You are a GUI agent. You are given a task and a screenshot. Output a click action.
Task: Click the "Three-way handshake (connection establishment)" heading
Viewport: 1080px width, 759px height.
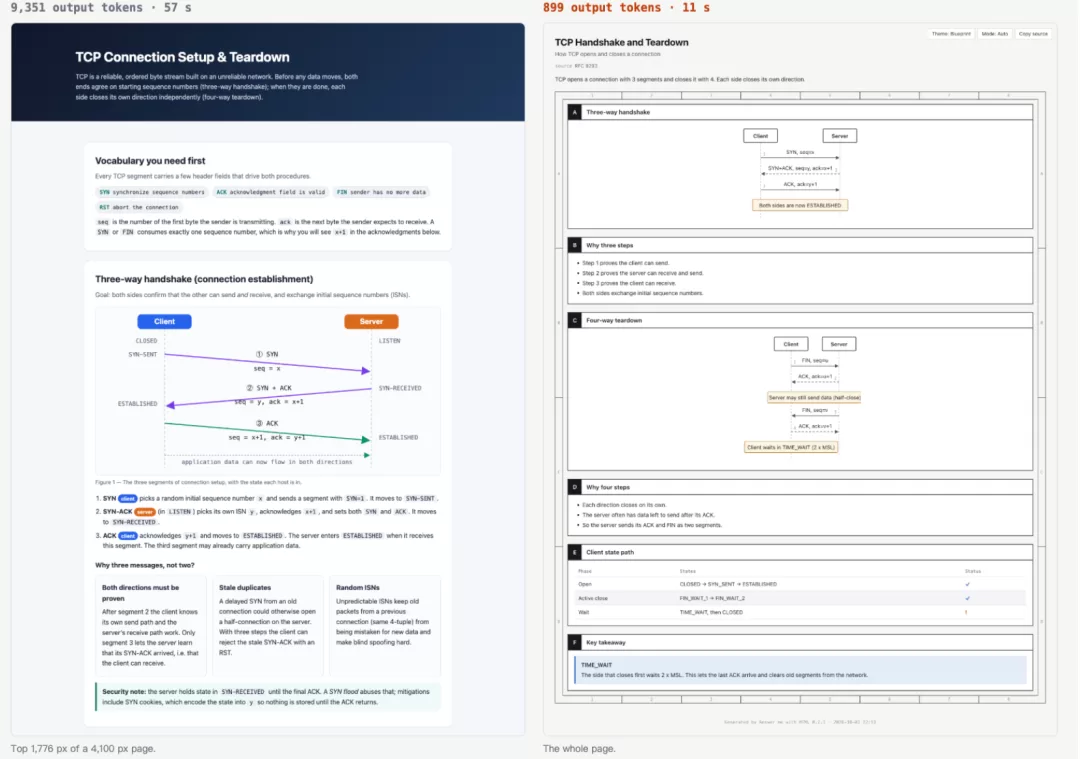[x=204, y=279]
